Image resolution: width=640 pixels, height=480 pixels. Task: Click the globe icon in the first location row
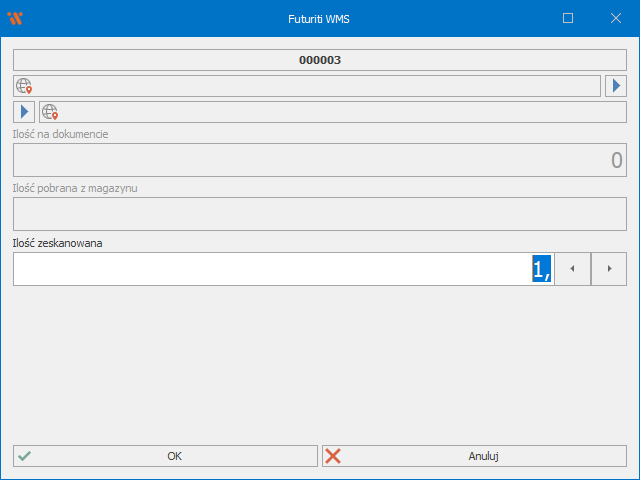tap(24, 86)
